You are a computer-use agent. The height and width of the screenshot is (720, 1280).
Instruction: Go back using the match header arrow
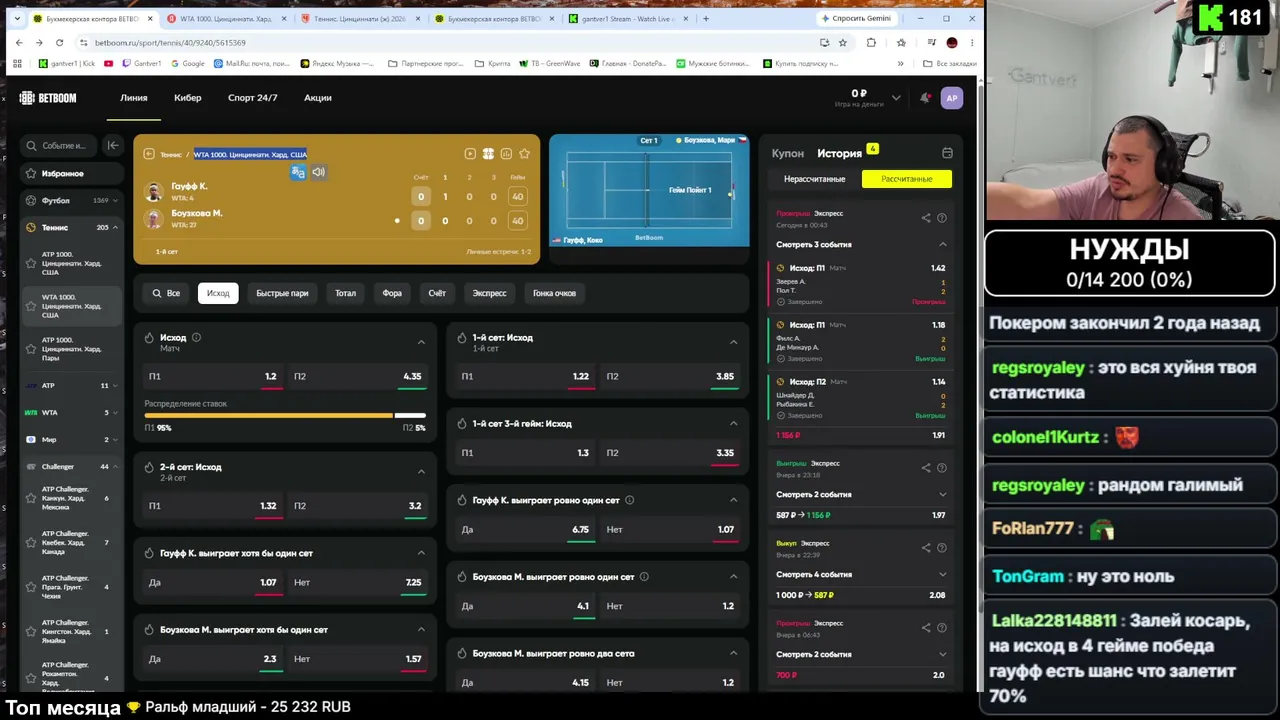tap(149, 154)
